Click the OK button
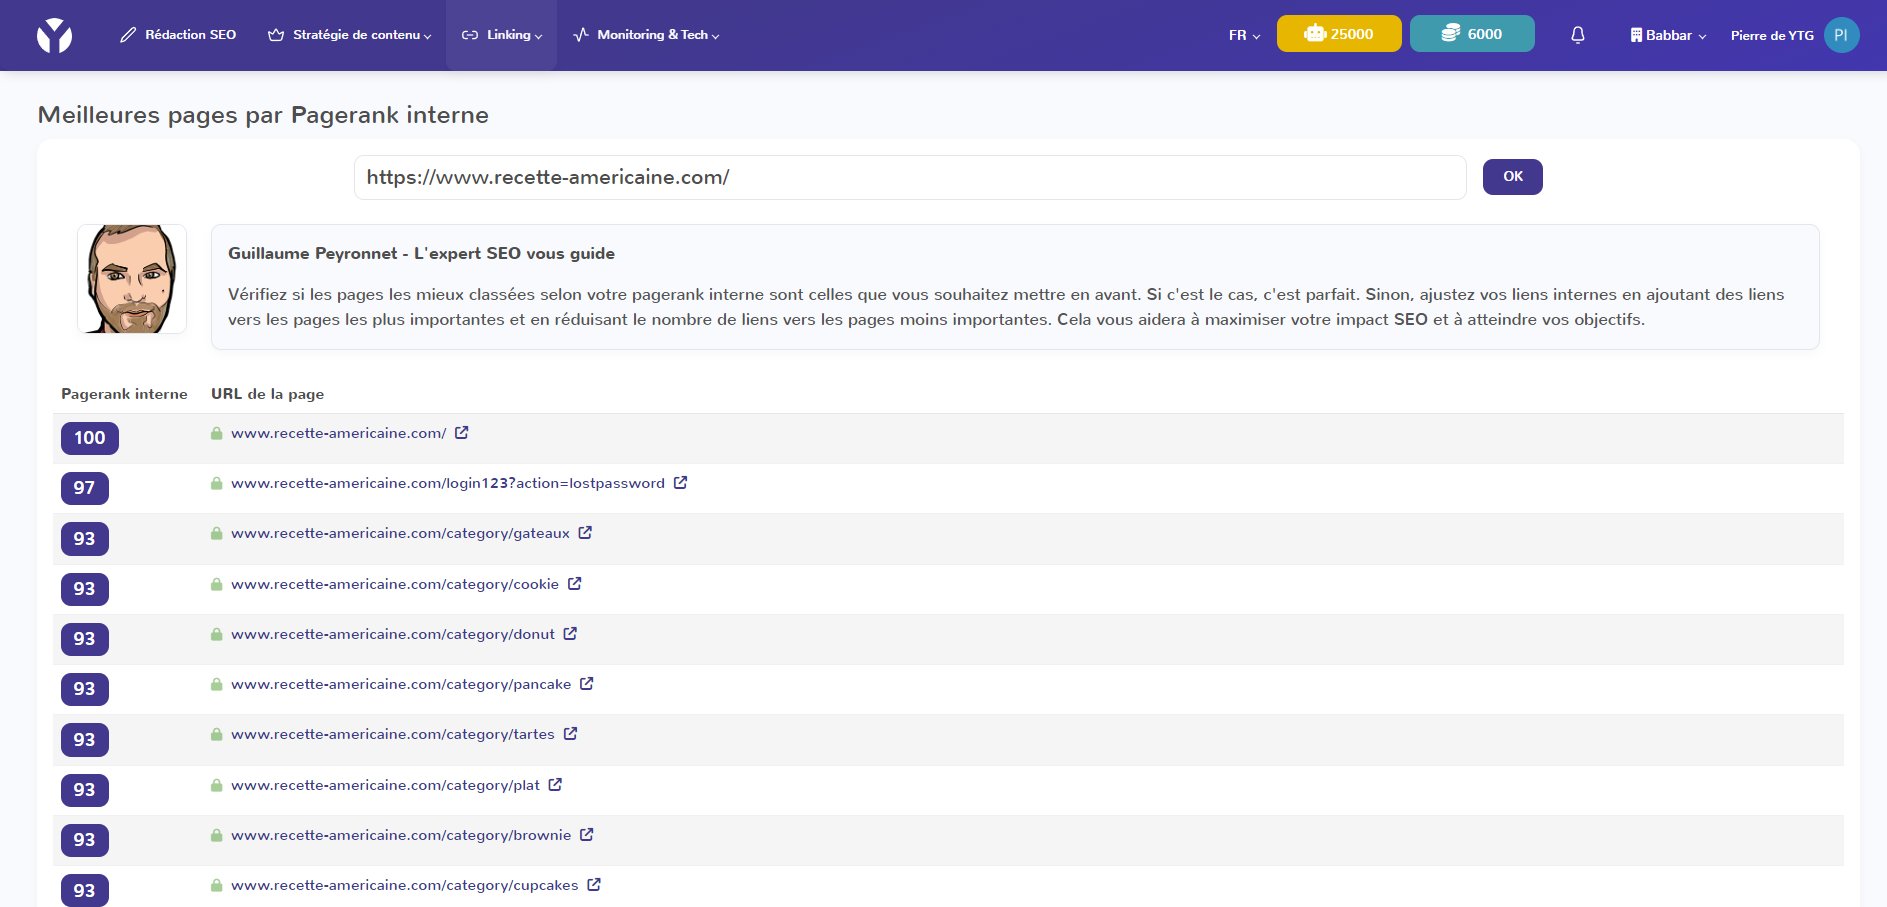The height and width of the screenshot is (907, 1887). pyautogui.click(x=1512, y=177)
